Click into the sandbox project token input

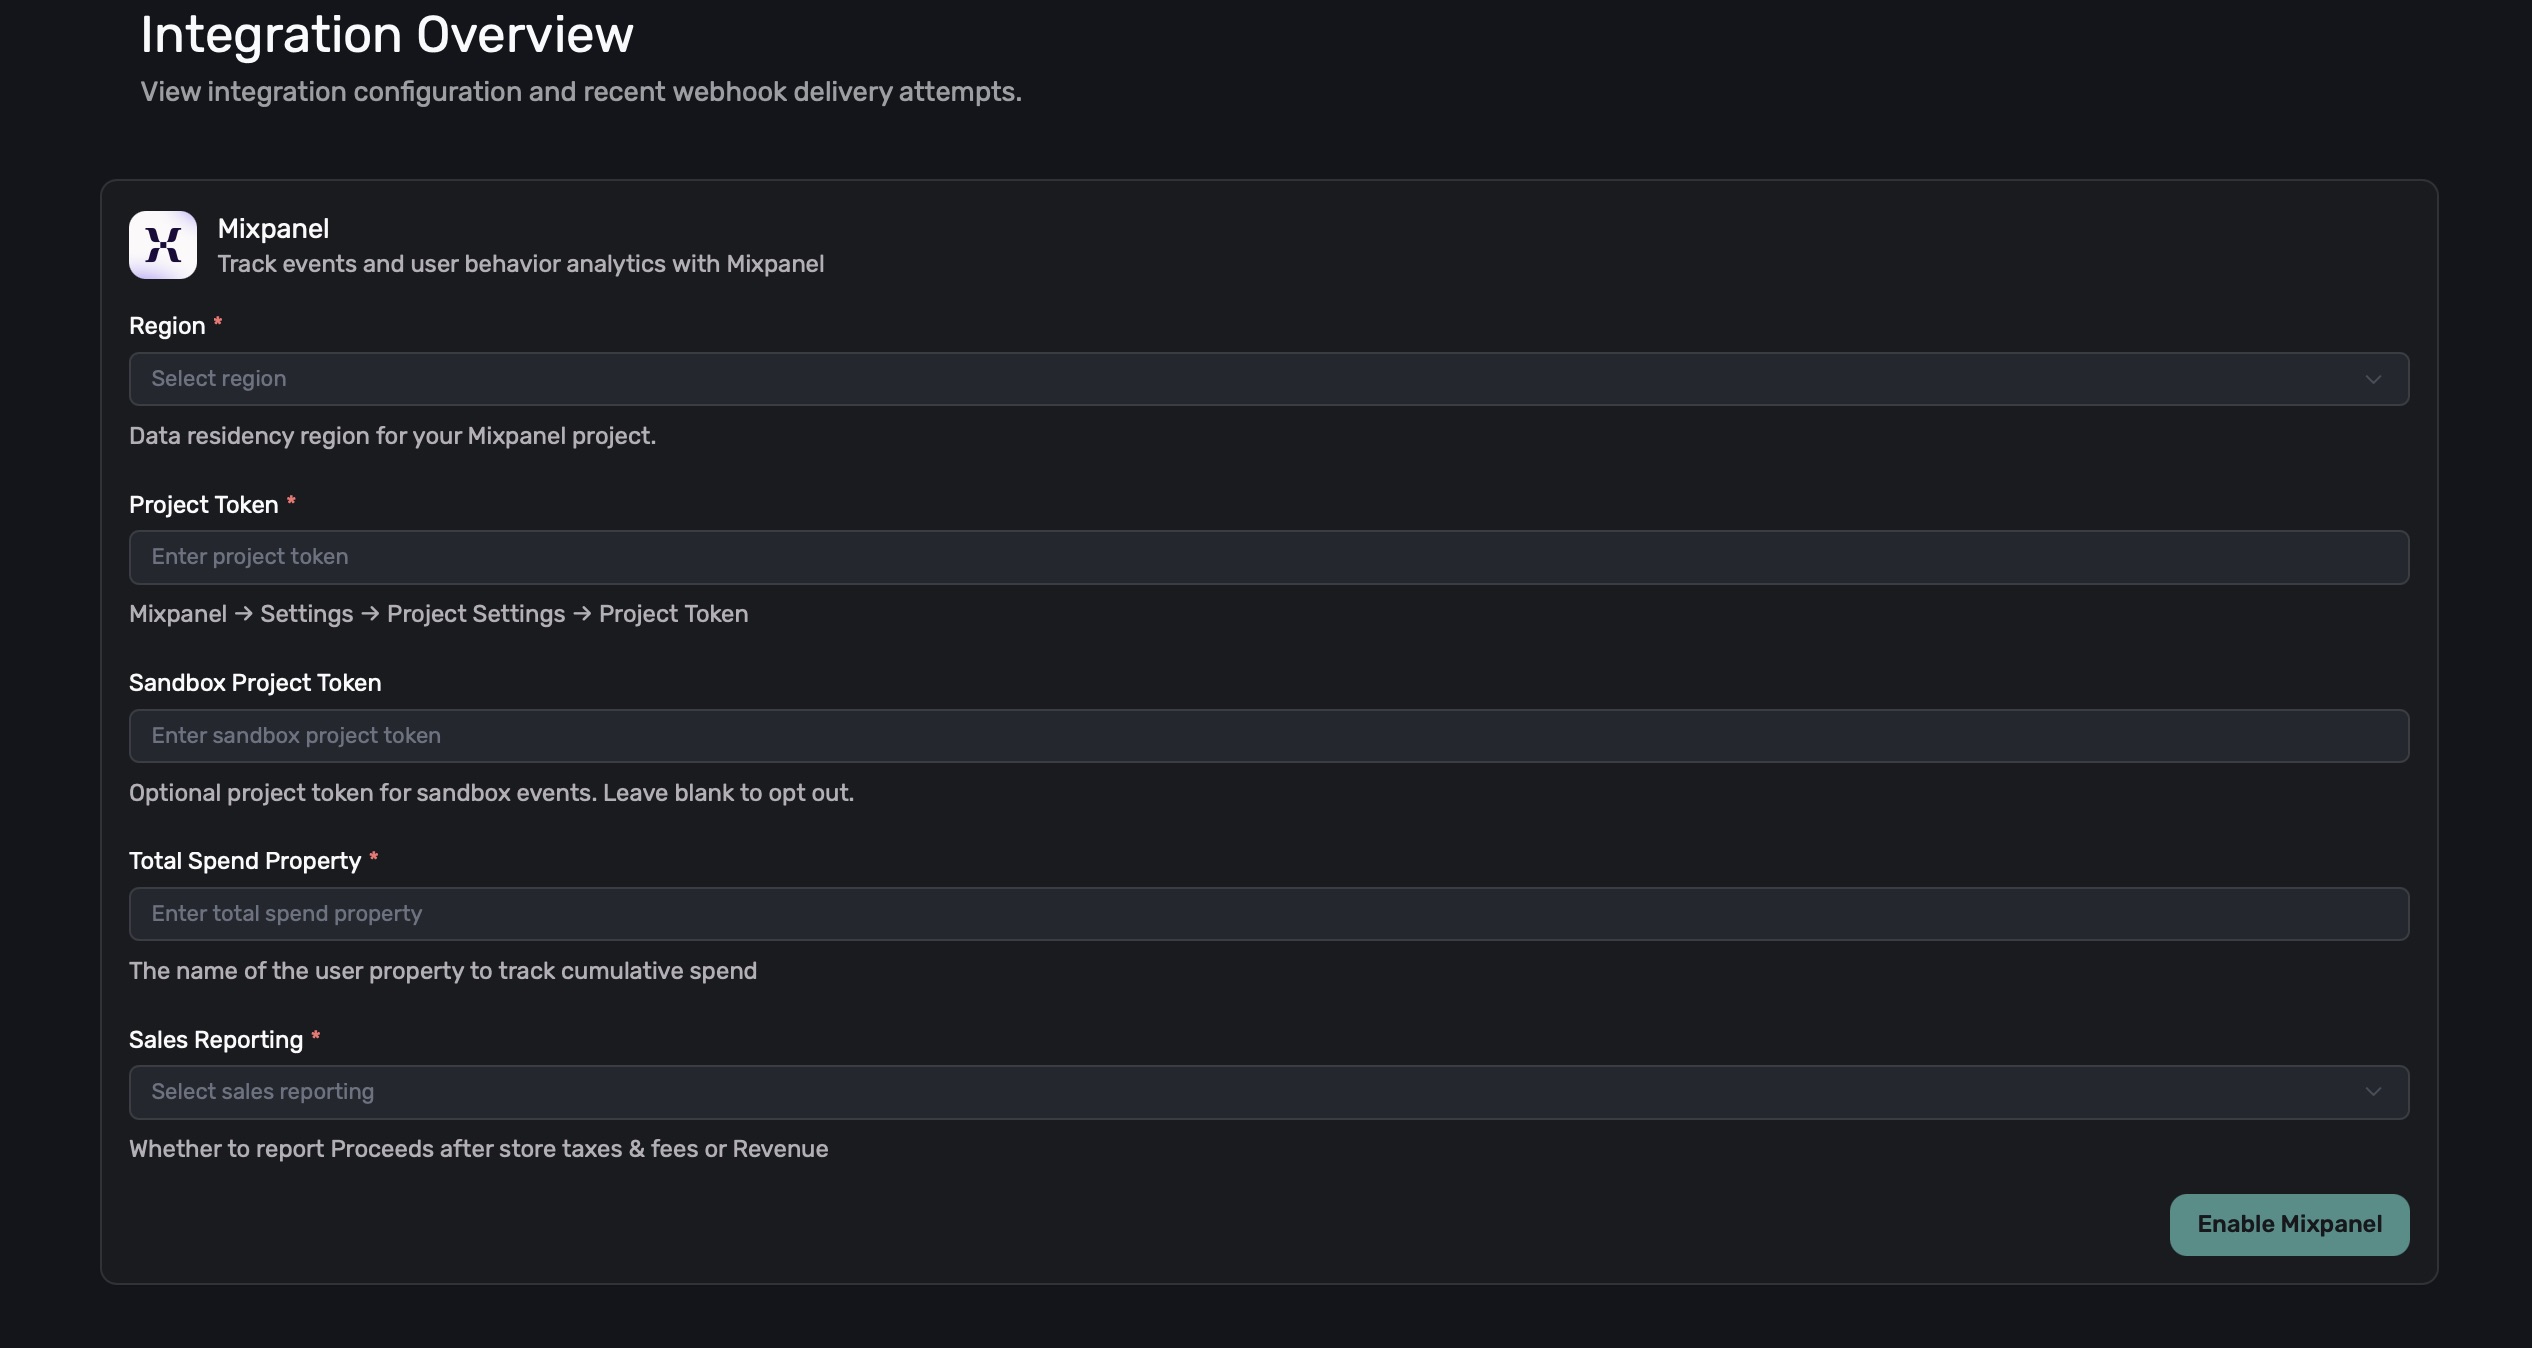click(1267, 736)
